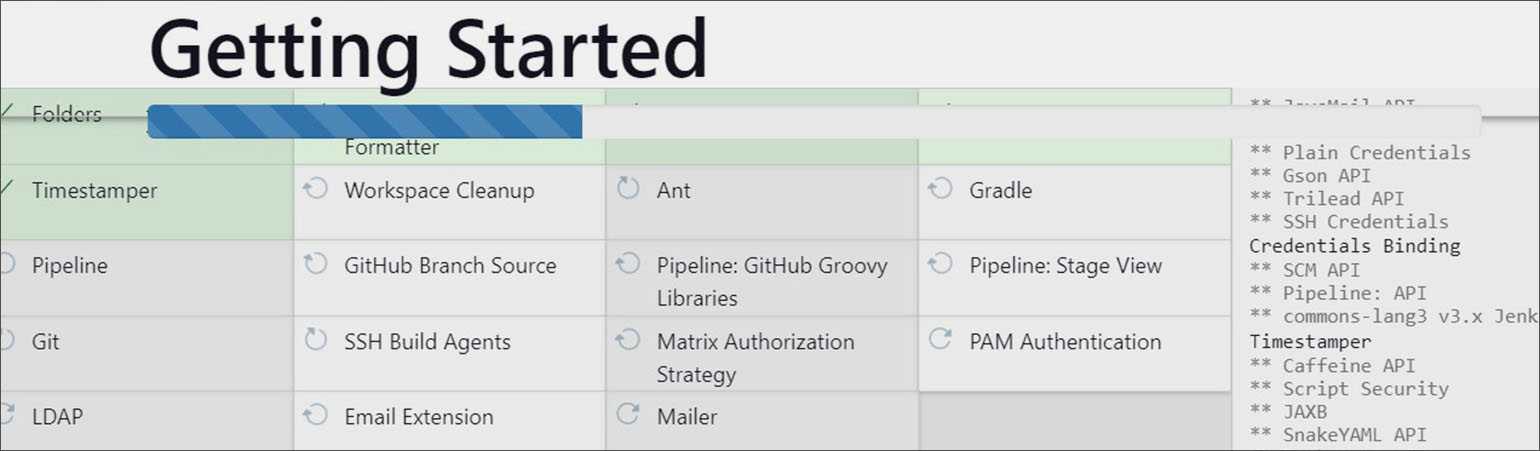
Task: Click the spinner icon next to SSH Build Agents
Action: point(315,340)
